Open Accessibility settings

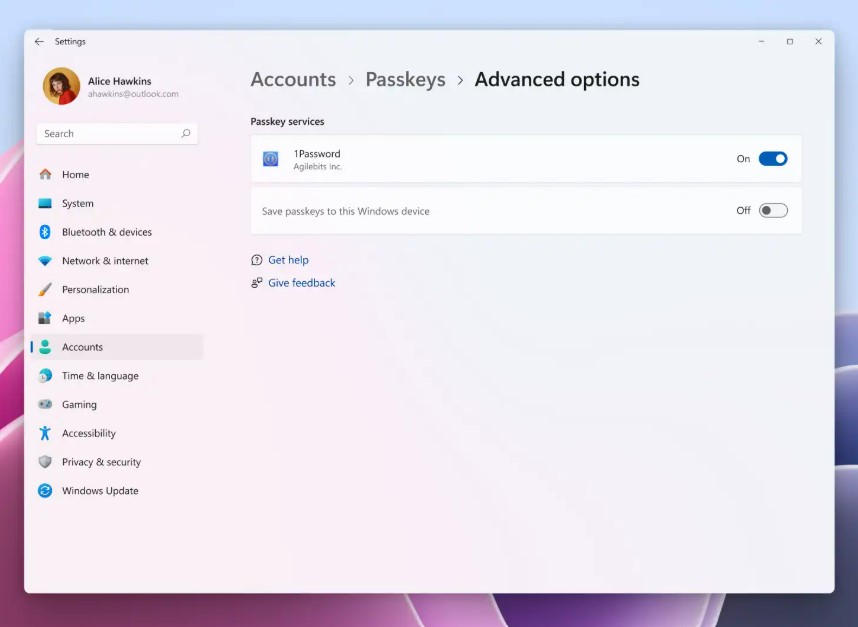click(x=45, y=433)
